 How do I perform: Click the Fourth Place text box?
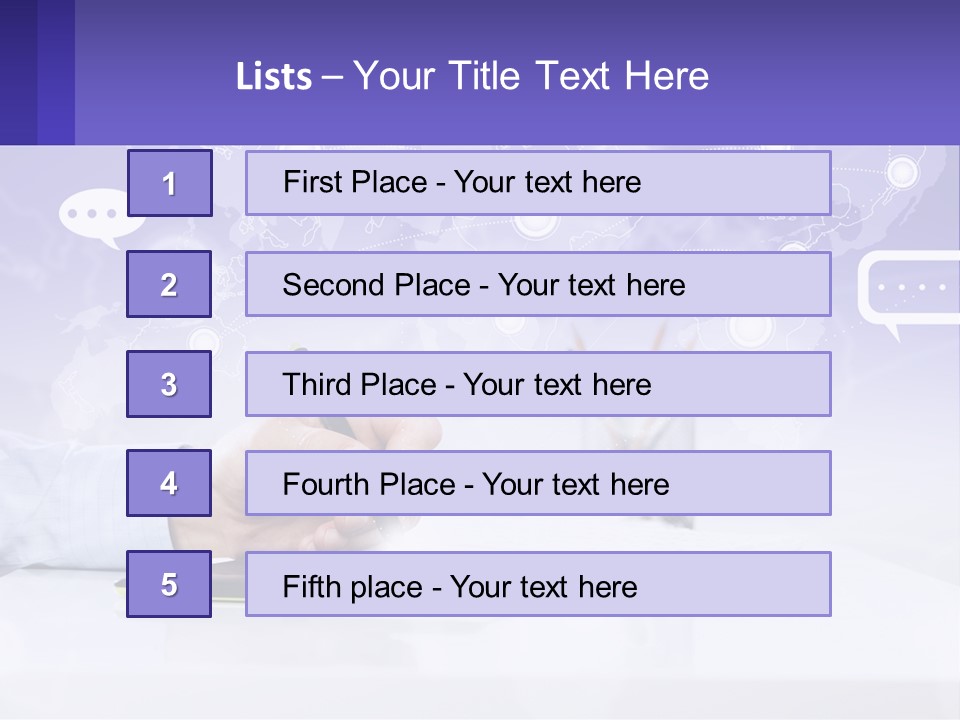click(x=538, y=483)
